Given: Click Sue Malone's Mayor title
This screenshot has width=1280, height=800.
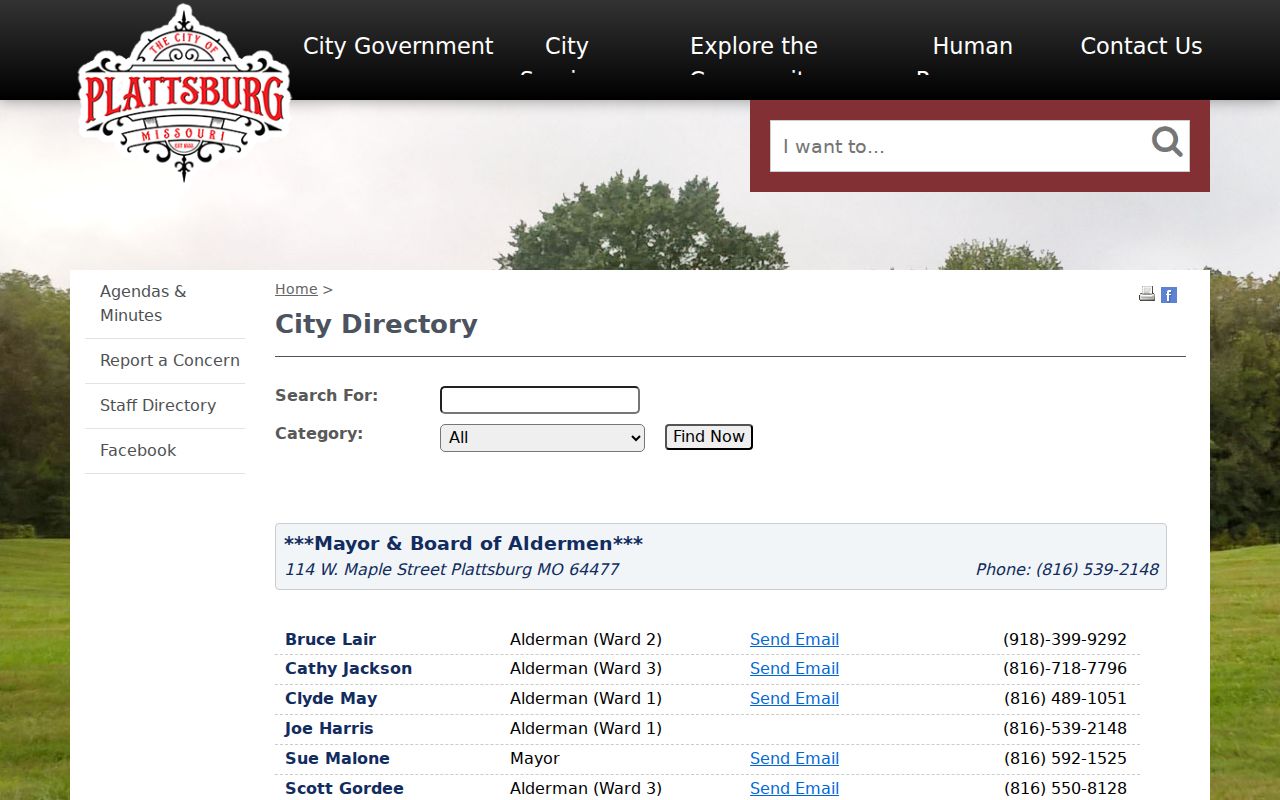Looking at the screenshot, I should 535,758.
